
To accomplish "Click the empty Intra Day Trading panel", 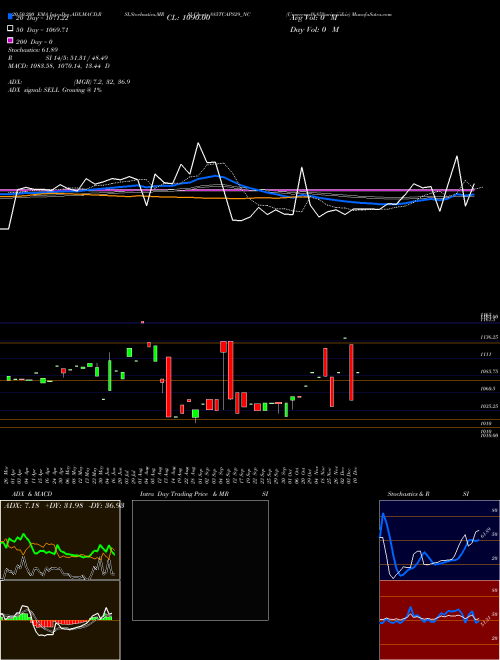I will point(200,560).
